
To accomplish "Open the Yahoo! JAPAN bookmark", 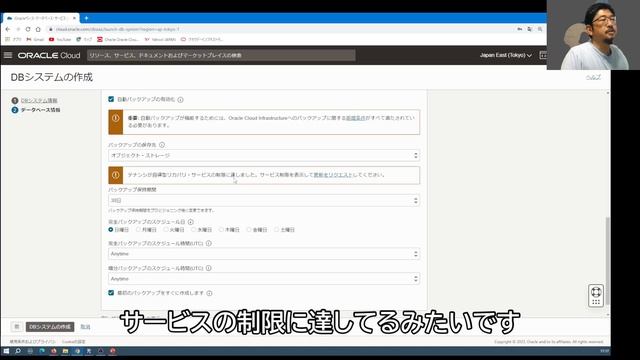I will click(x=160, y=40).
